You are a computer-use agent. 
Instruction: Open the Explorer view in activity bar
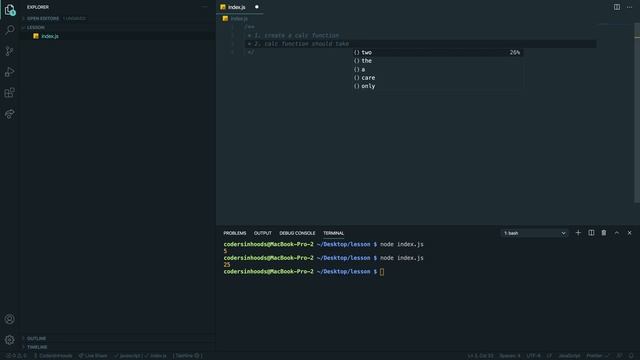(10, 10)
